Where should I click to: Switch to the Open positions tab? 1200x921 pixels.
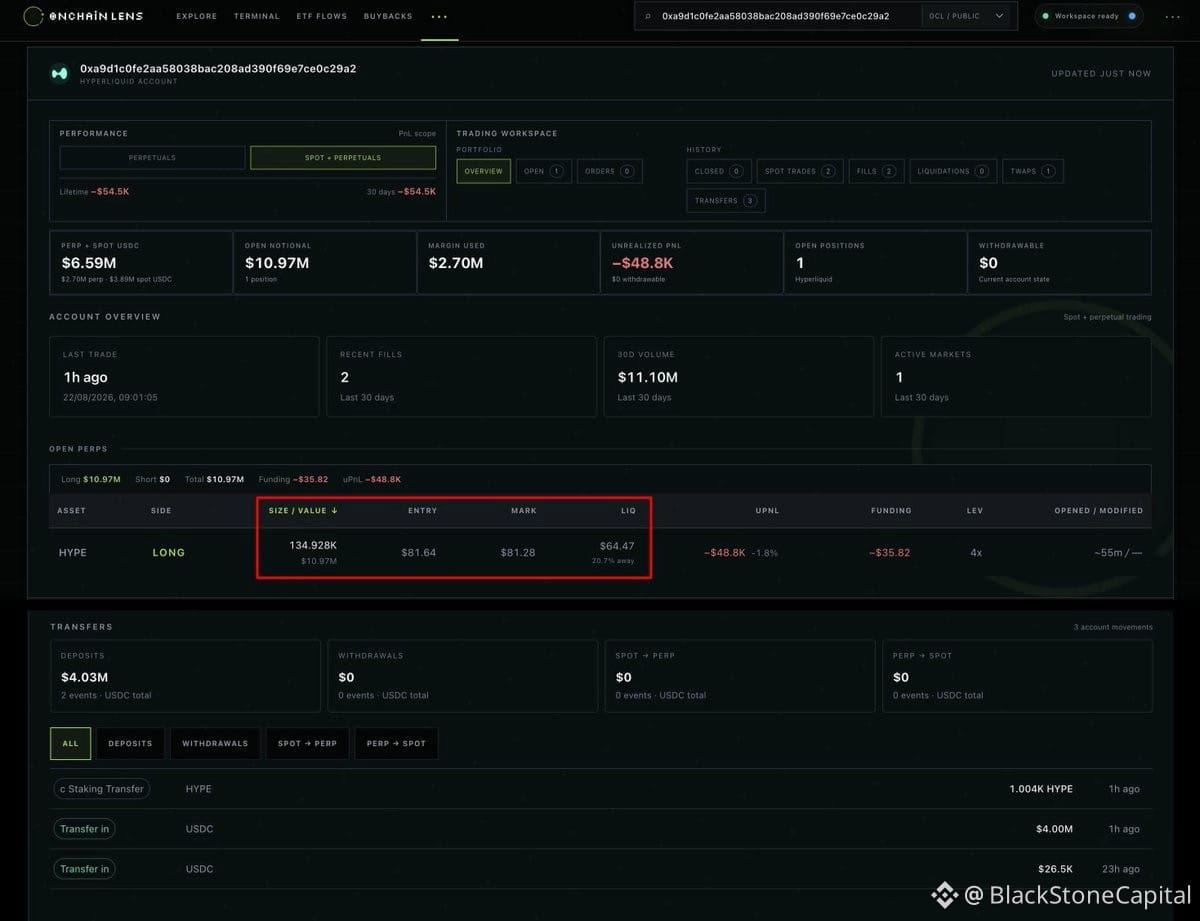click(543, 171)
